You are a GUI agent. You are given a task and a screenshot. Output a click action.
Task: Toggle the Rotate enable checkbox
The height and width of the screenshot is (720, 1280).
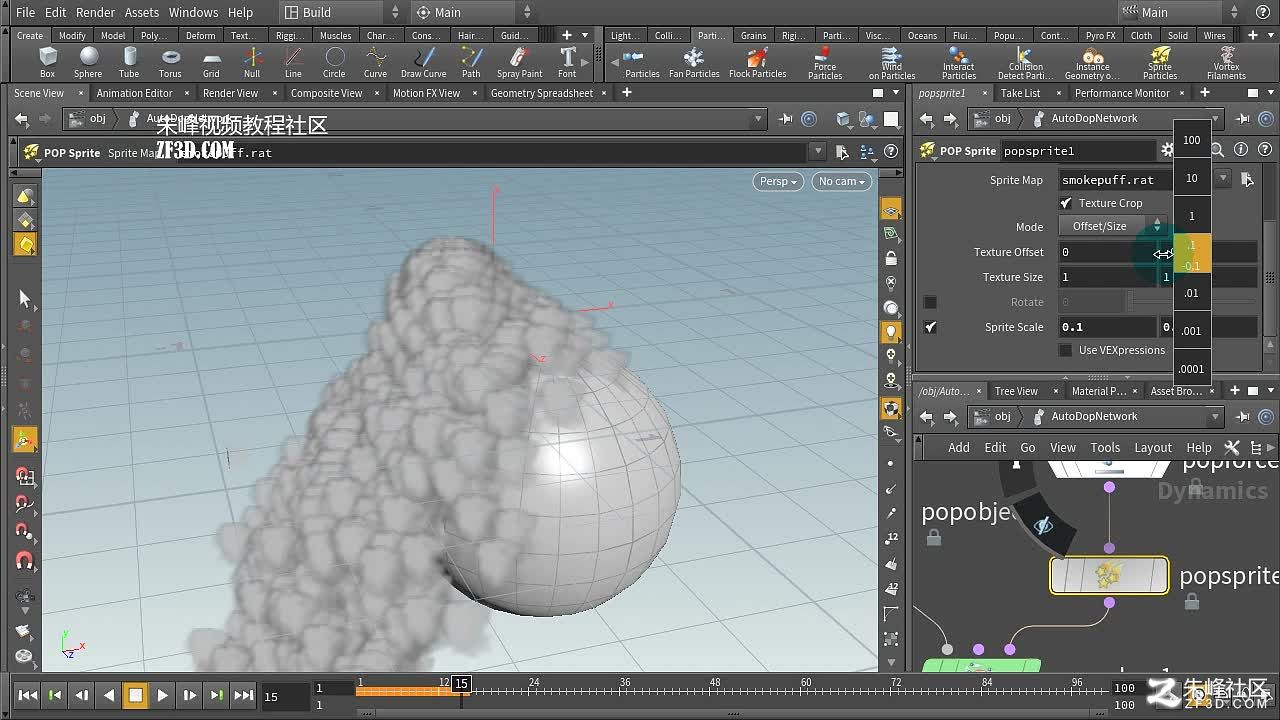(930, 302)
